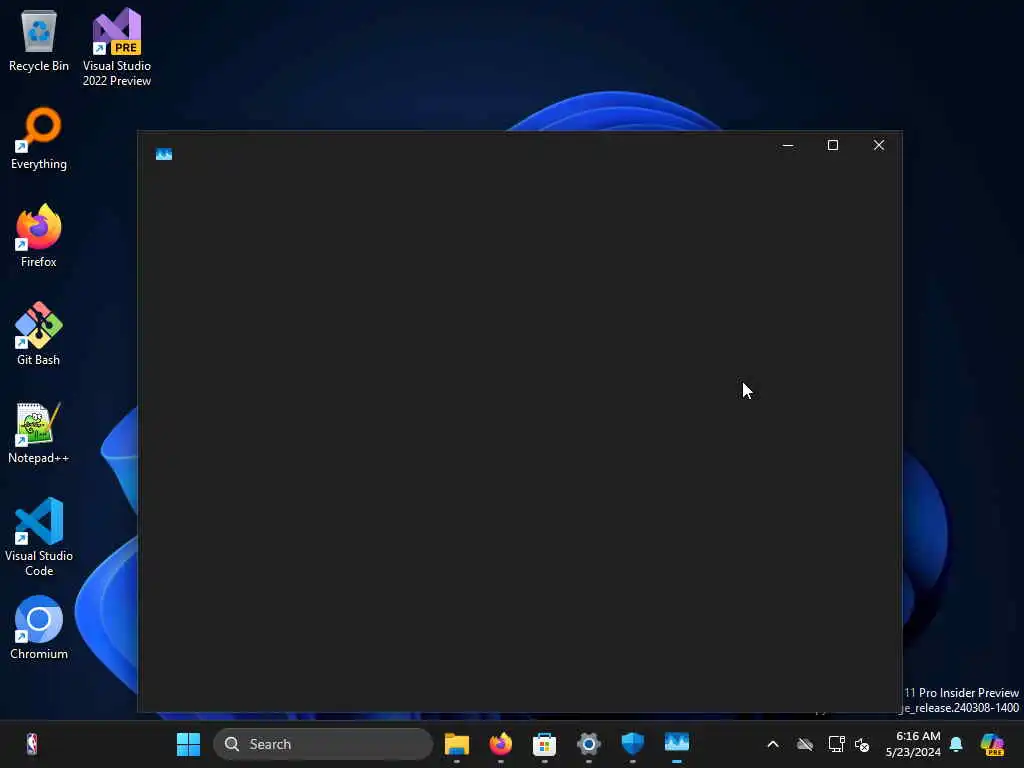Open the Everything search shortcut
The width and height of the screenshot is (1024, 768).
tap(39, 138)
